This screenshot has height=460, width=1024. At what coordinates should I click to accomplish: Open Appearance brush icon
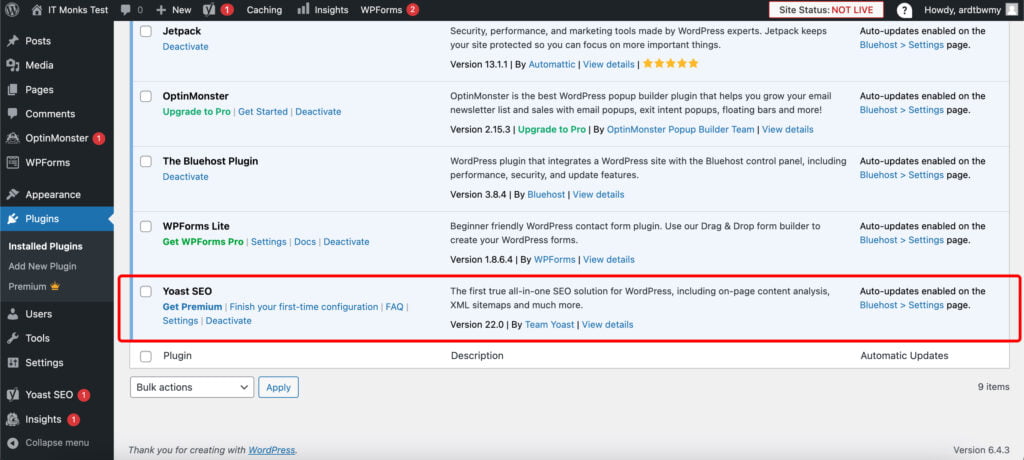point(12,195)
